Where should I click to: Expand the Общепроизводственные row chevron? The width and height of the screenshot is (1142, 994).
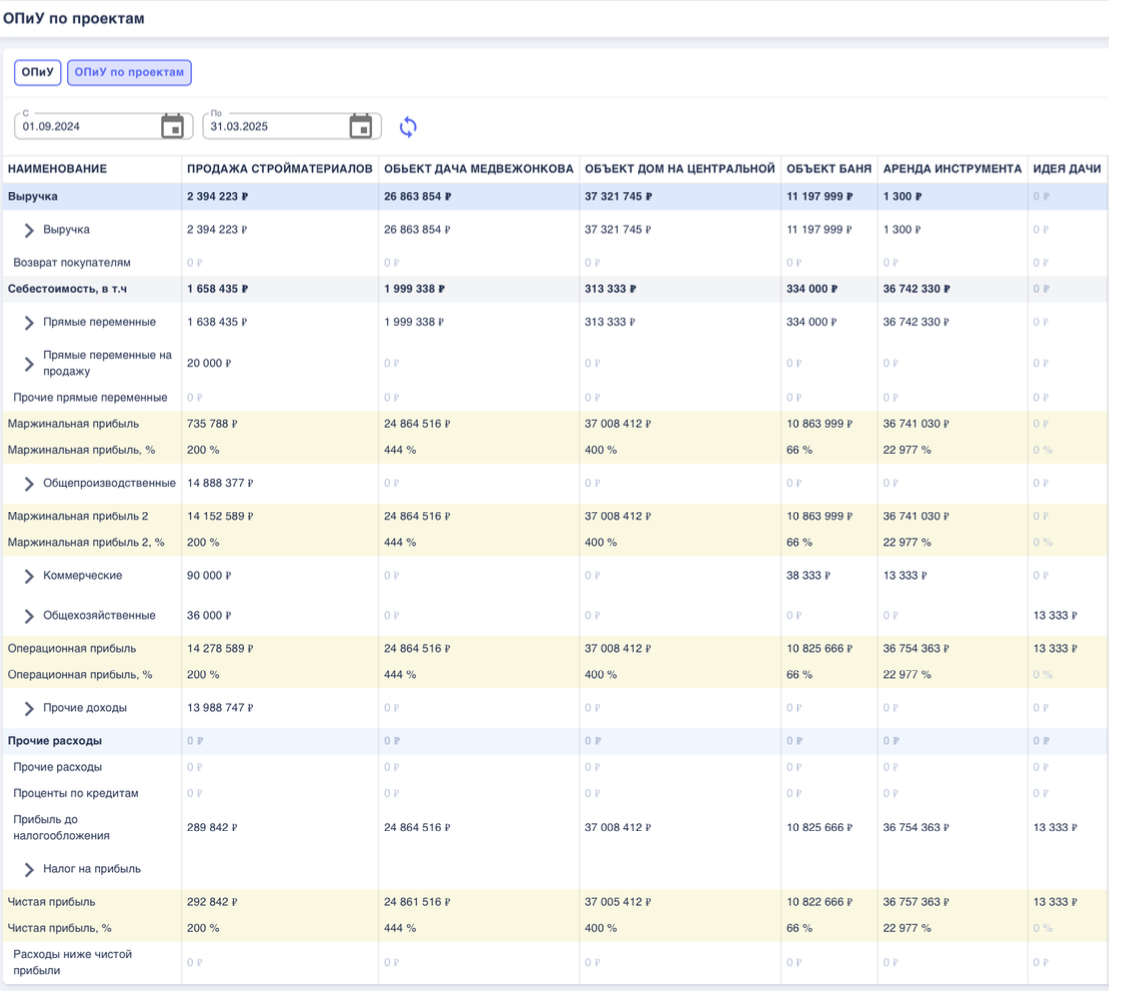coord(29,484)
